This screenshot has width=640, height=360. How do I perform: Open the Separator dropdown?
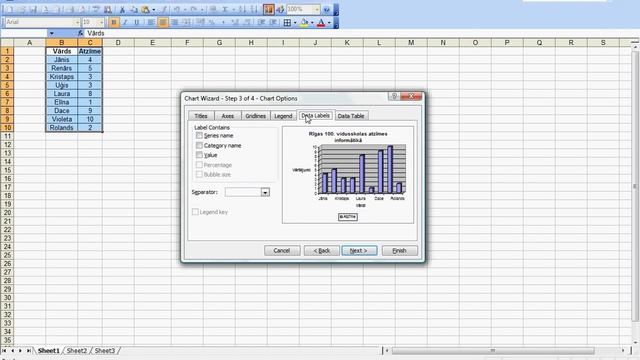pyautogui.click(x=265, y=192)
